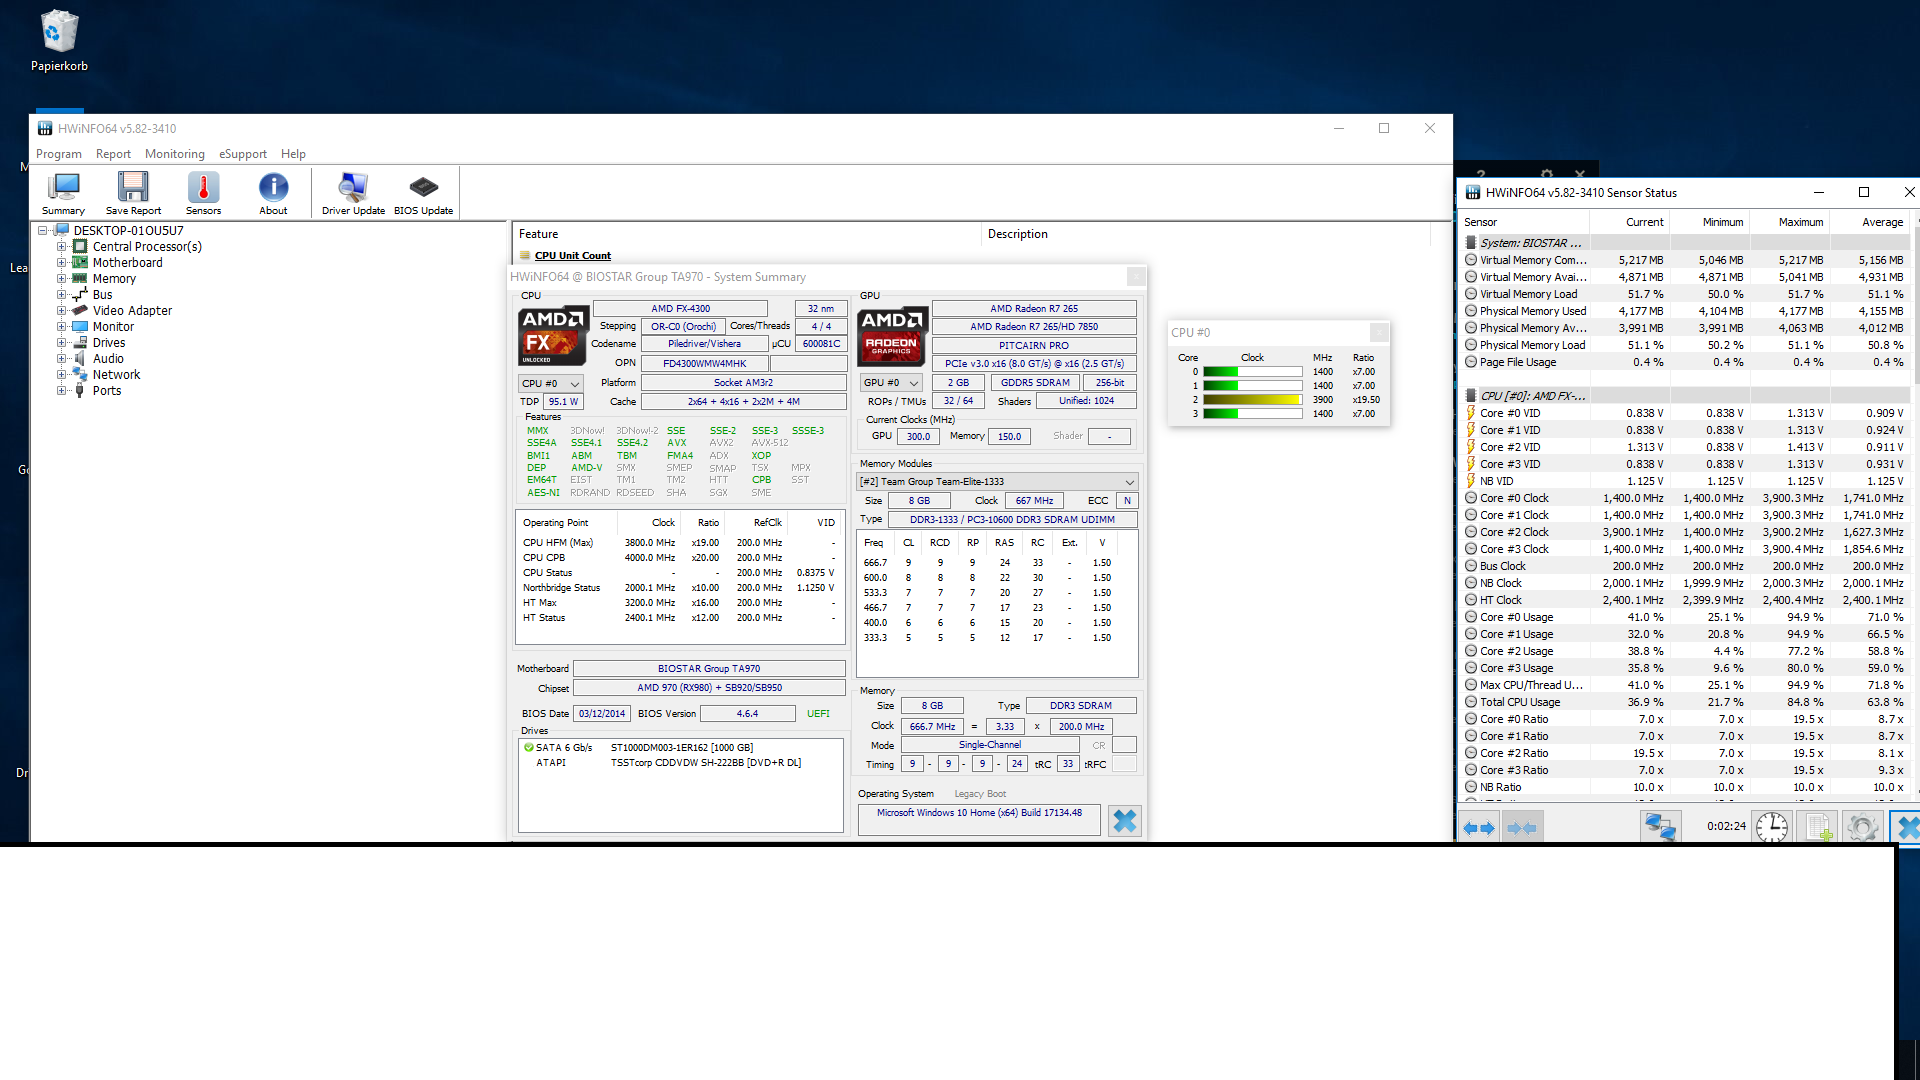Reset sensor timer clock icon

[1772, 827]
